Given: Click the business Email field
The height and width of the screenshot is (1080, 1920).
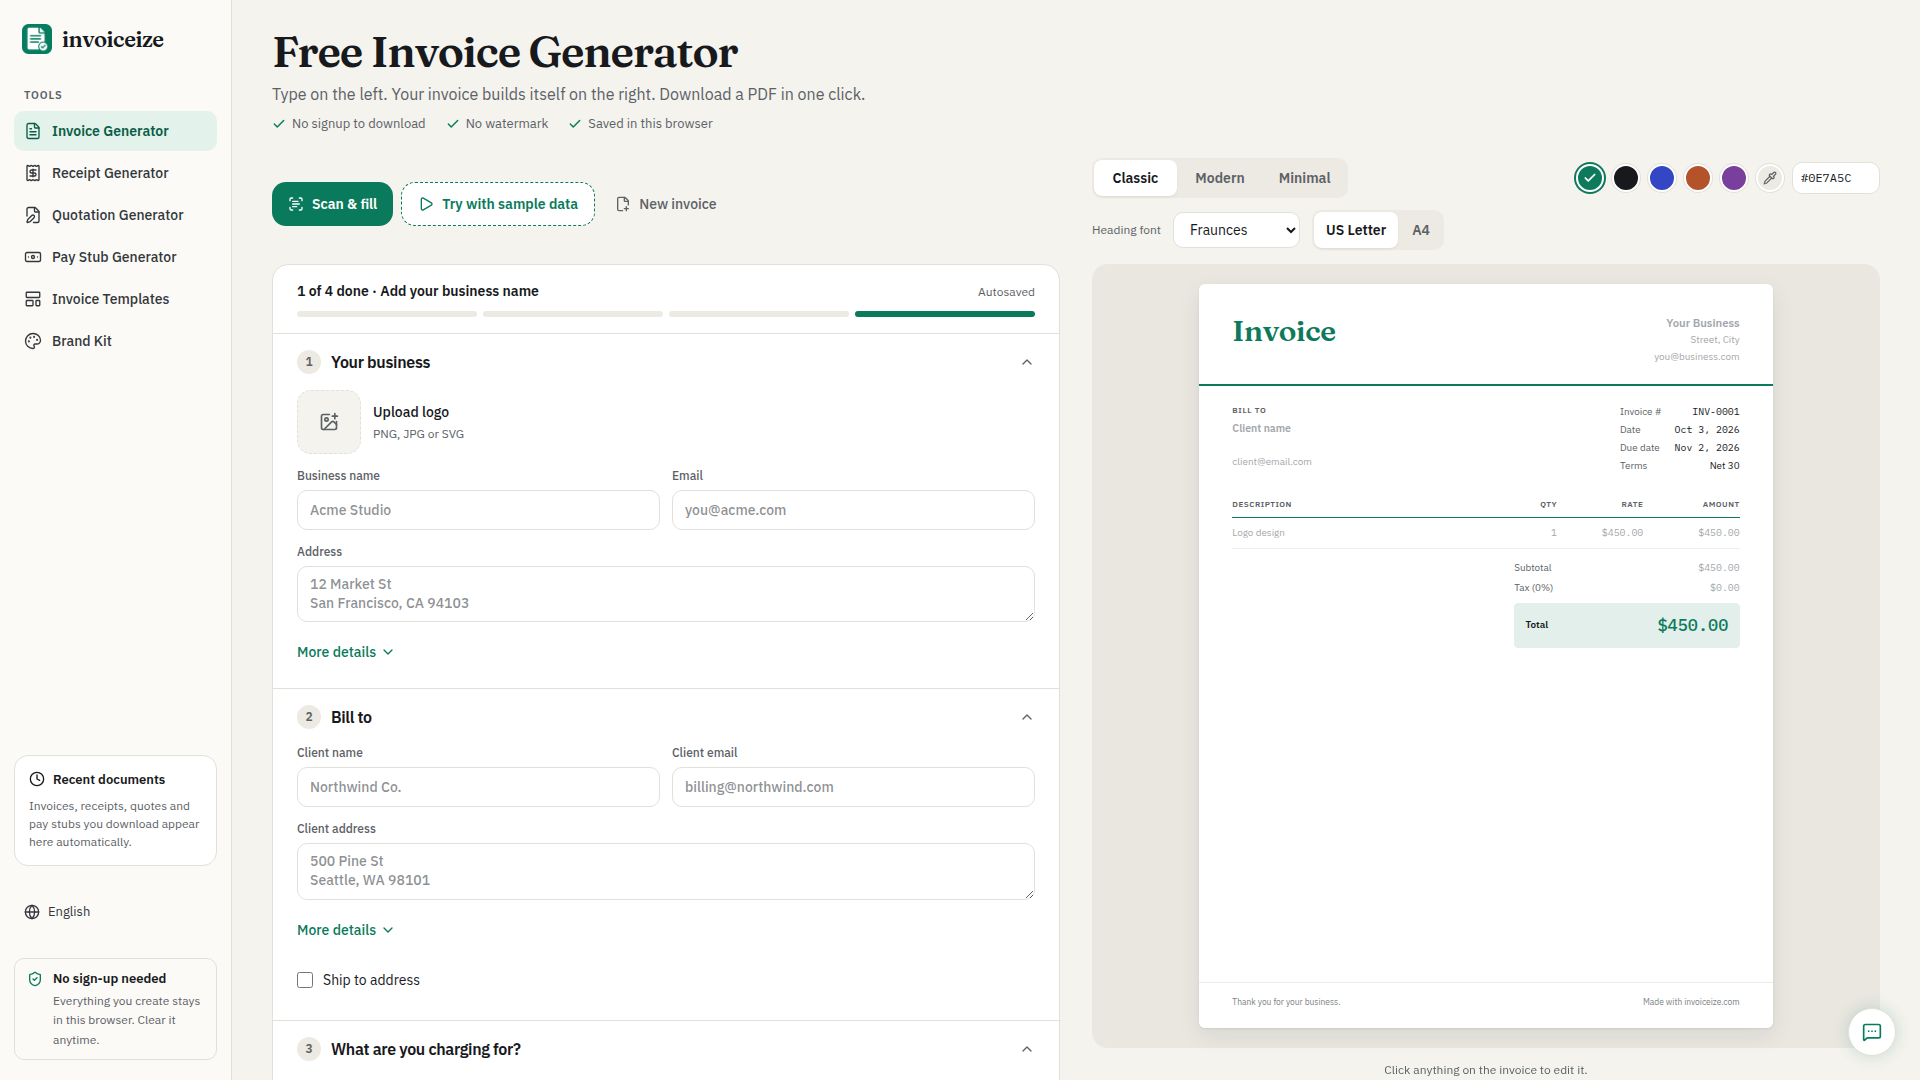Looking at the screenshot, I should [x=853, y=510].
